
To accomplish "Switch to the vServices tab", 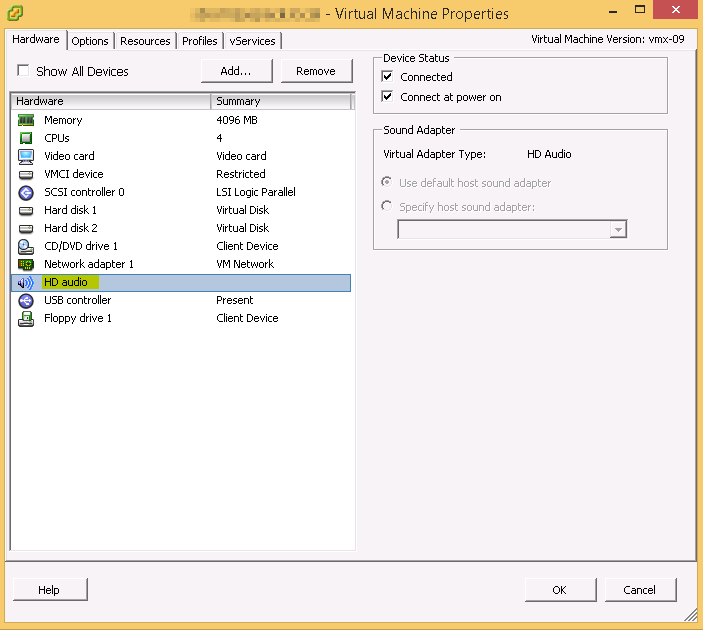I will [252, 41].
